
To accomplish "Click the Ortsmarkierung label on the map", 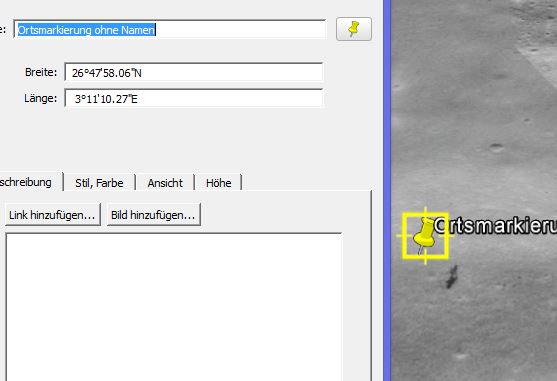I will click(x=495, y=226).
